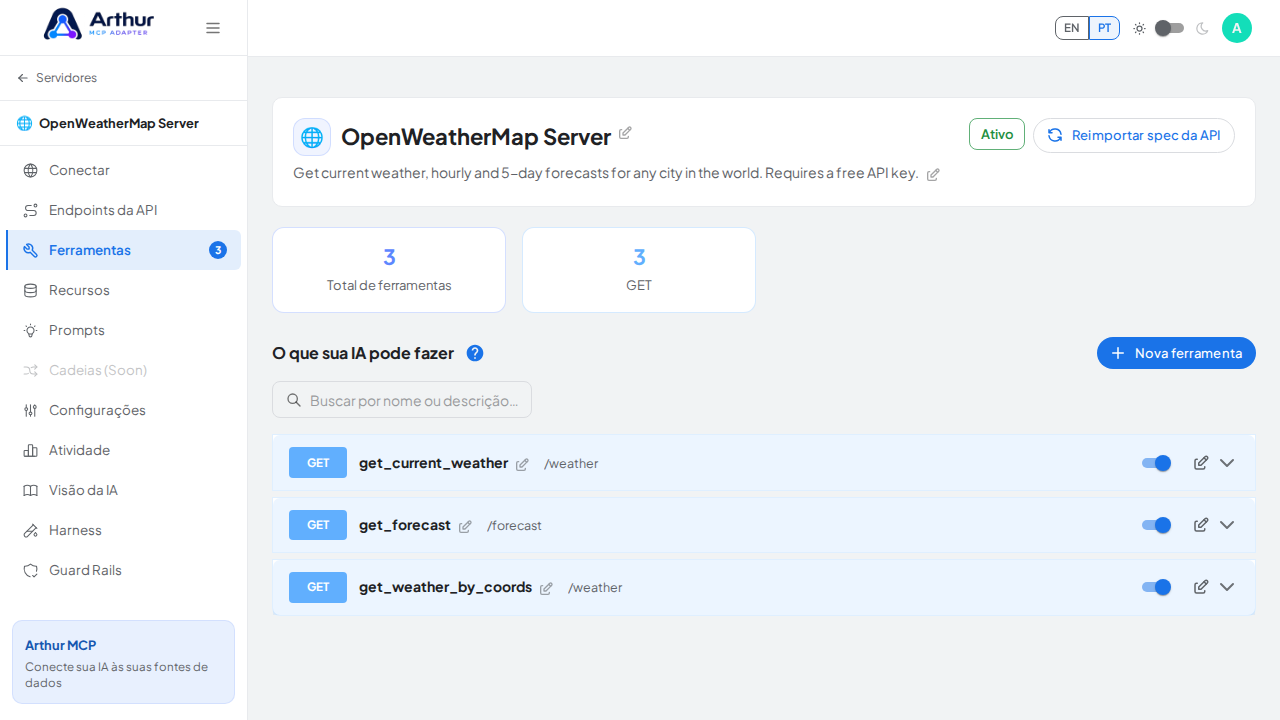This screenshot has height=720, width=1280.
Task: Click the sun light-mode icon
Action: [1139, 28]
